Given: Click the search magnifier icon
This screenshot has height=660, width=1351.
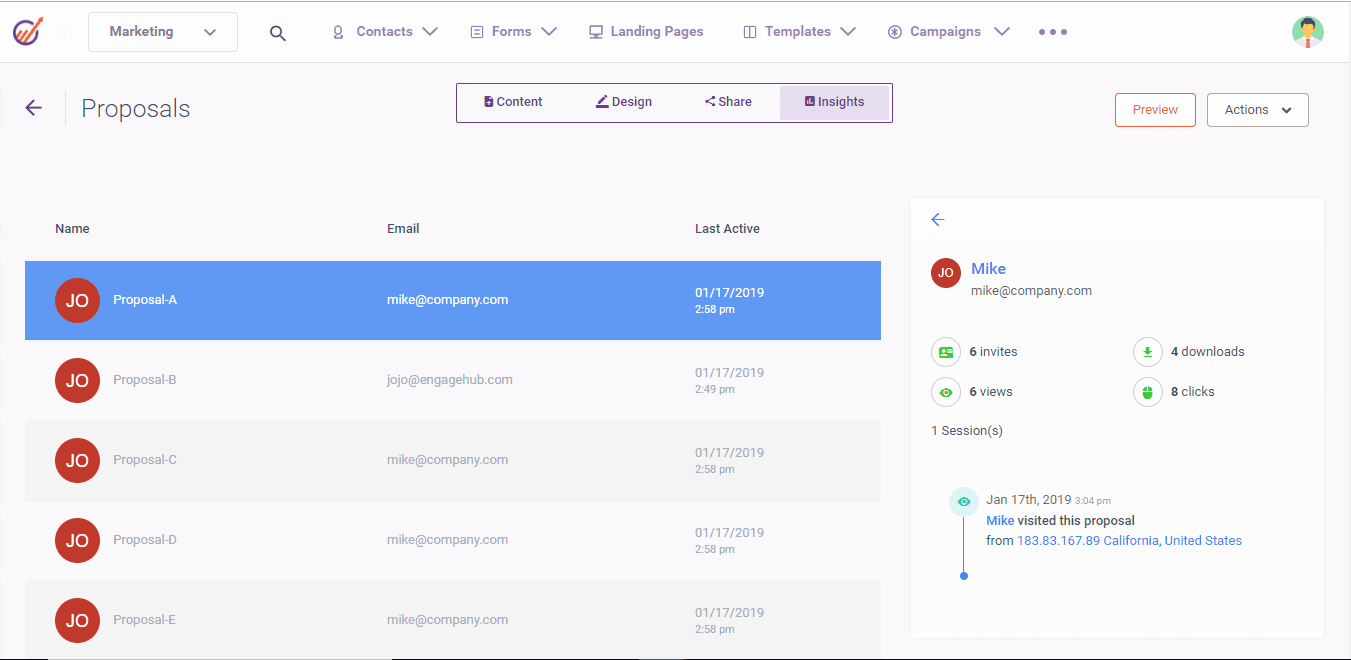Looking at the screenshot, I should (x=278, y=33).
